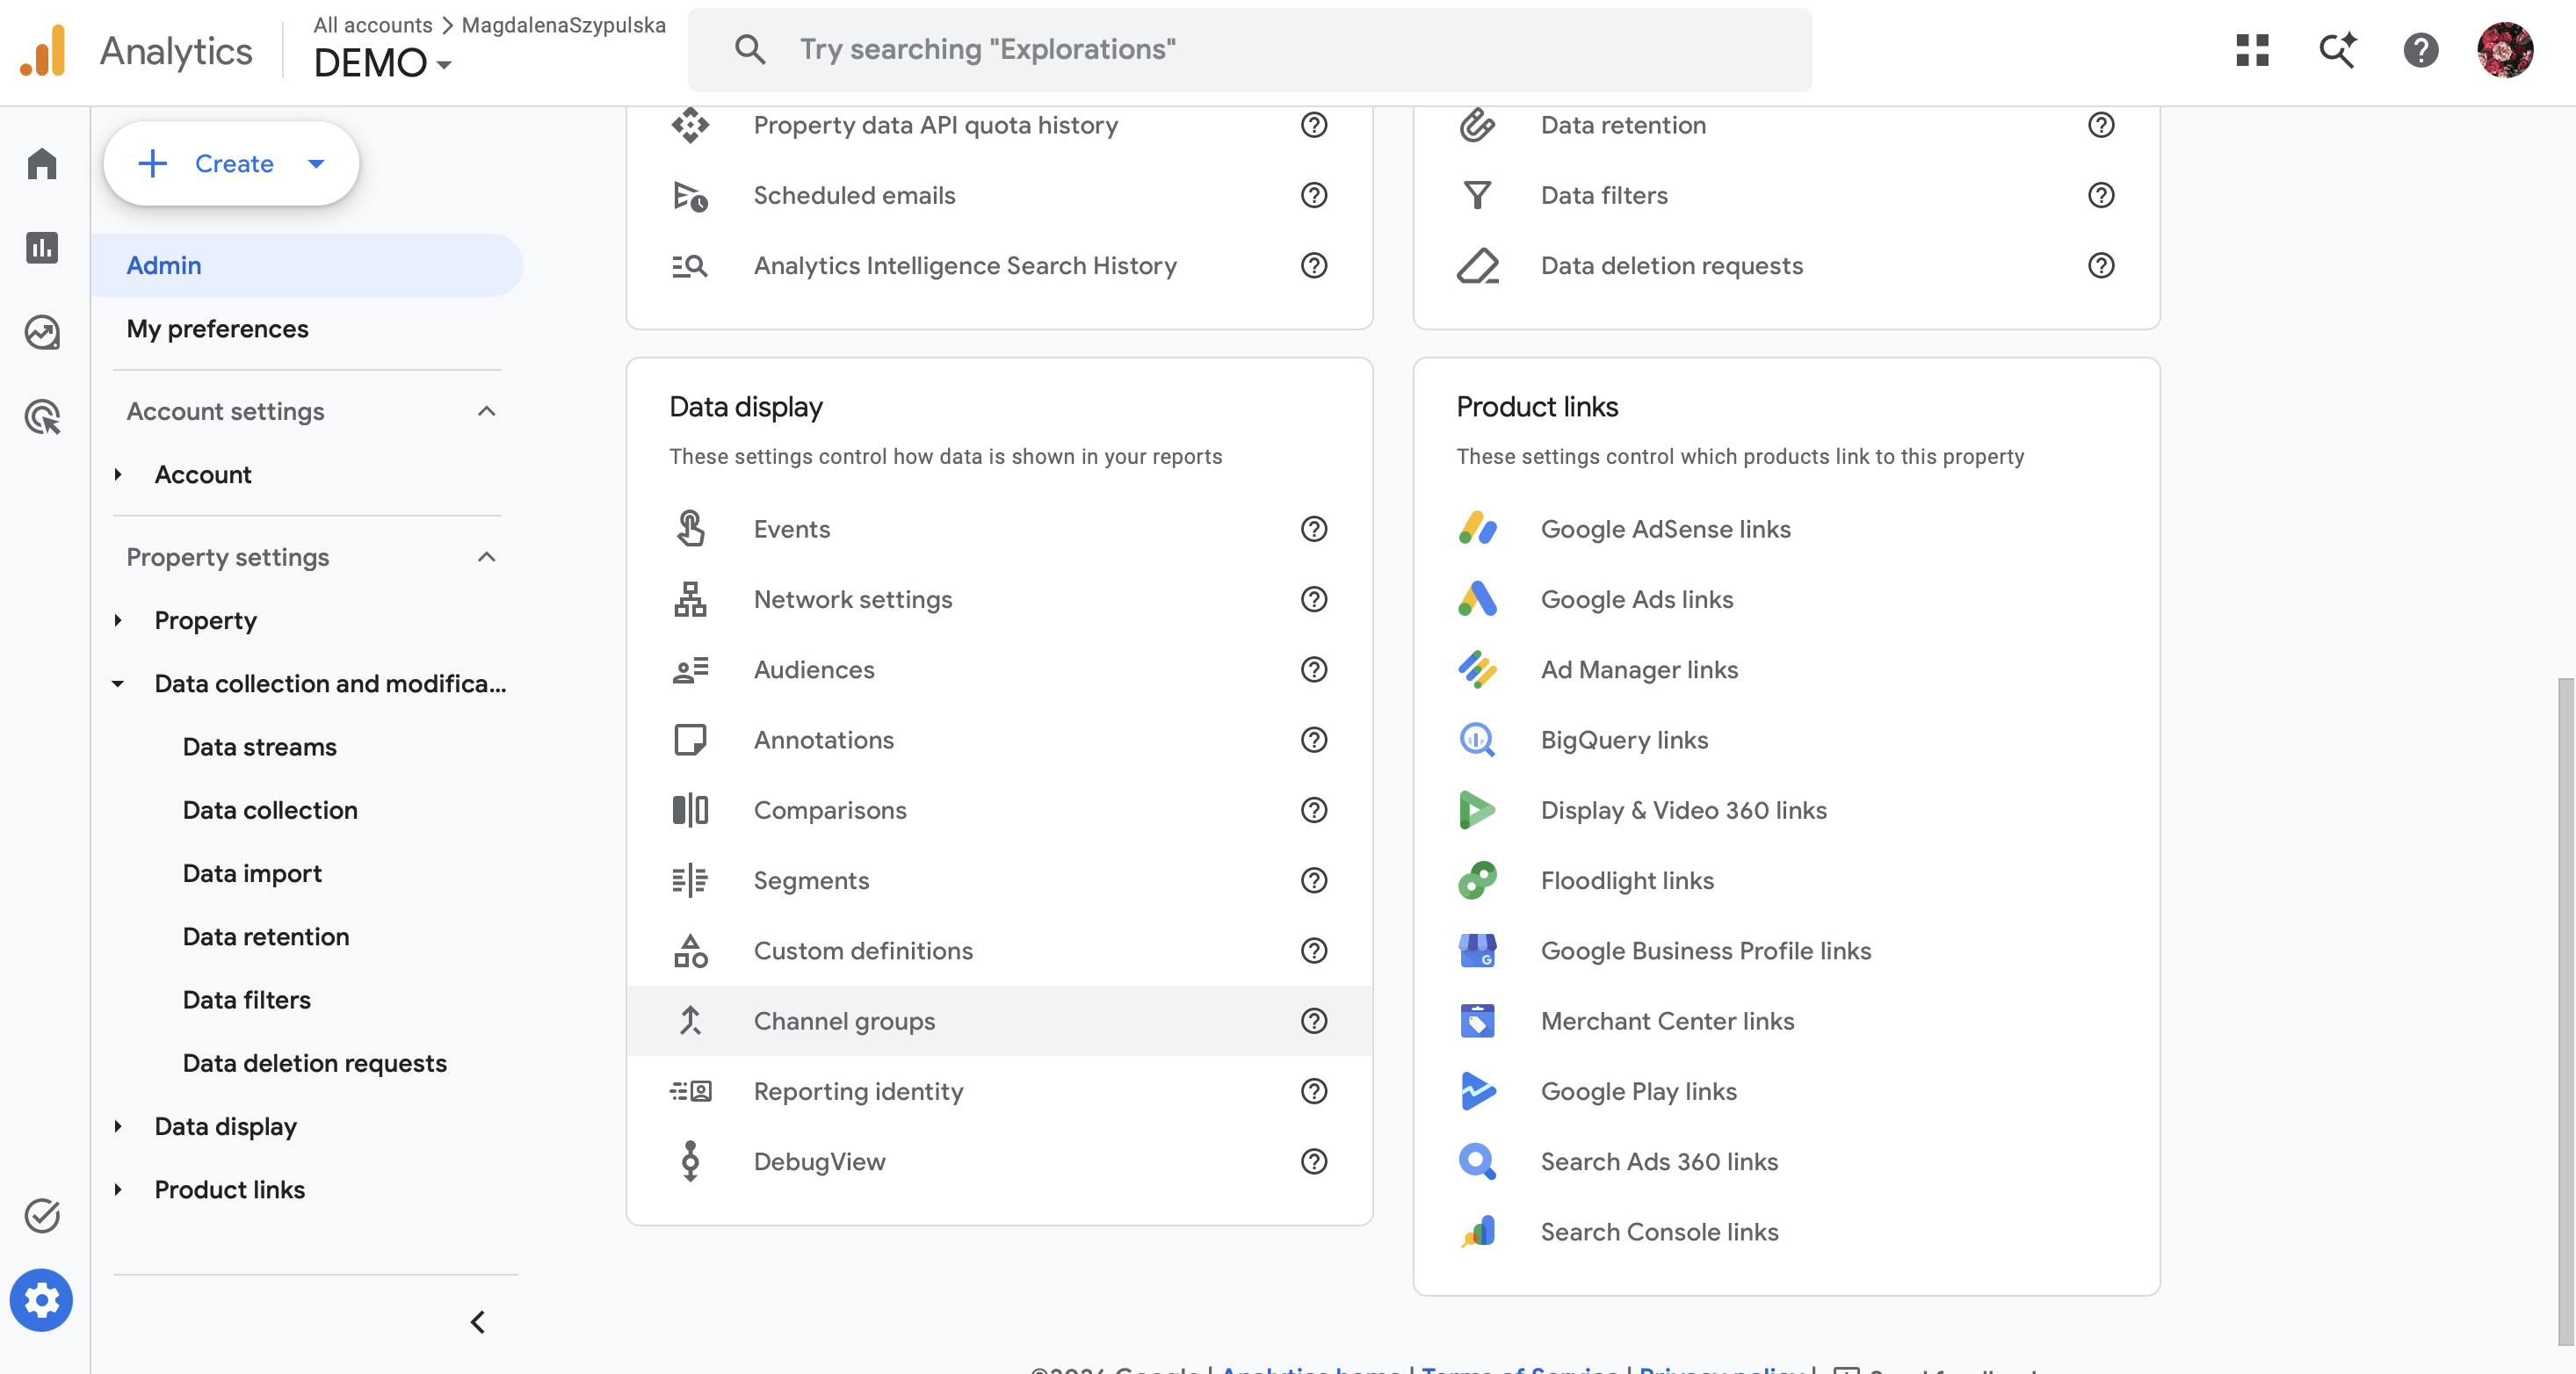Image resolution: width=2576 pixels, height=1374 pixels.
Task: Open Data retention in sidebar
Action: [266, 936]
